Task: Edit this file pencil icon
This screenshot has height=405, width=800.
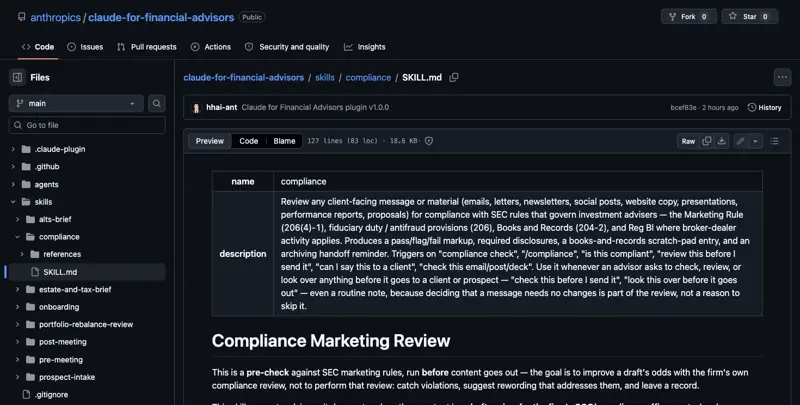Action: click(740, 141)
